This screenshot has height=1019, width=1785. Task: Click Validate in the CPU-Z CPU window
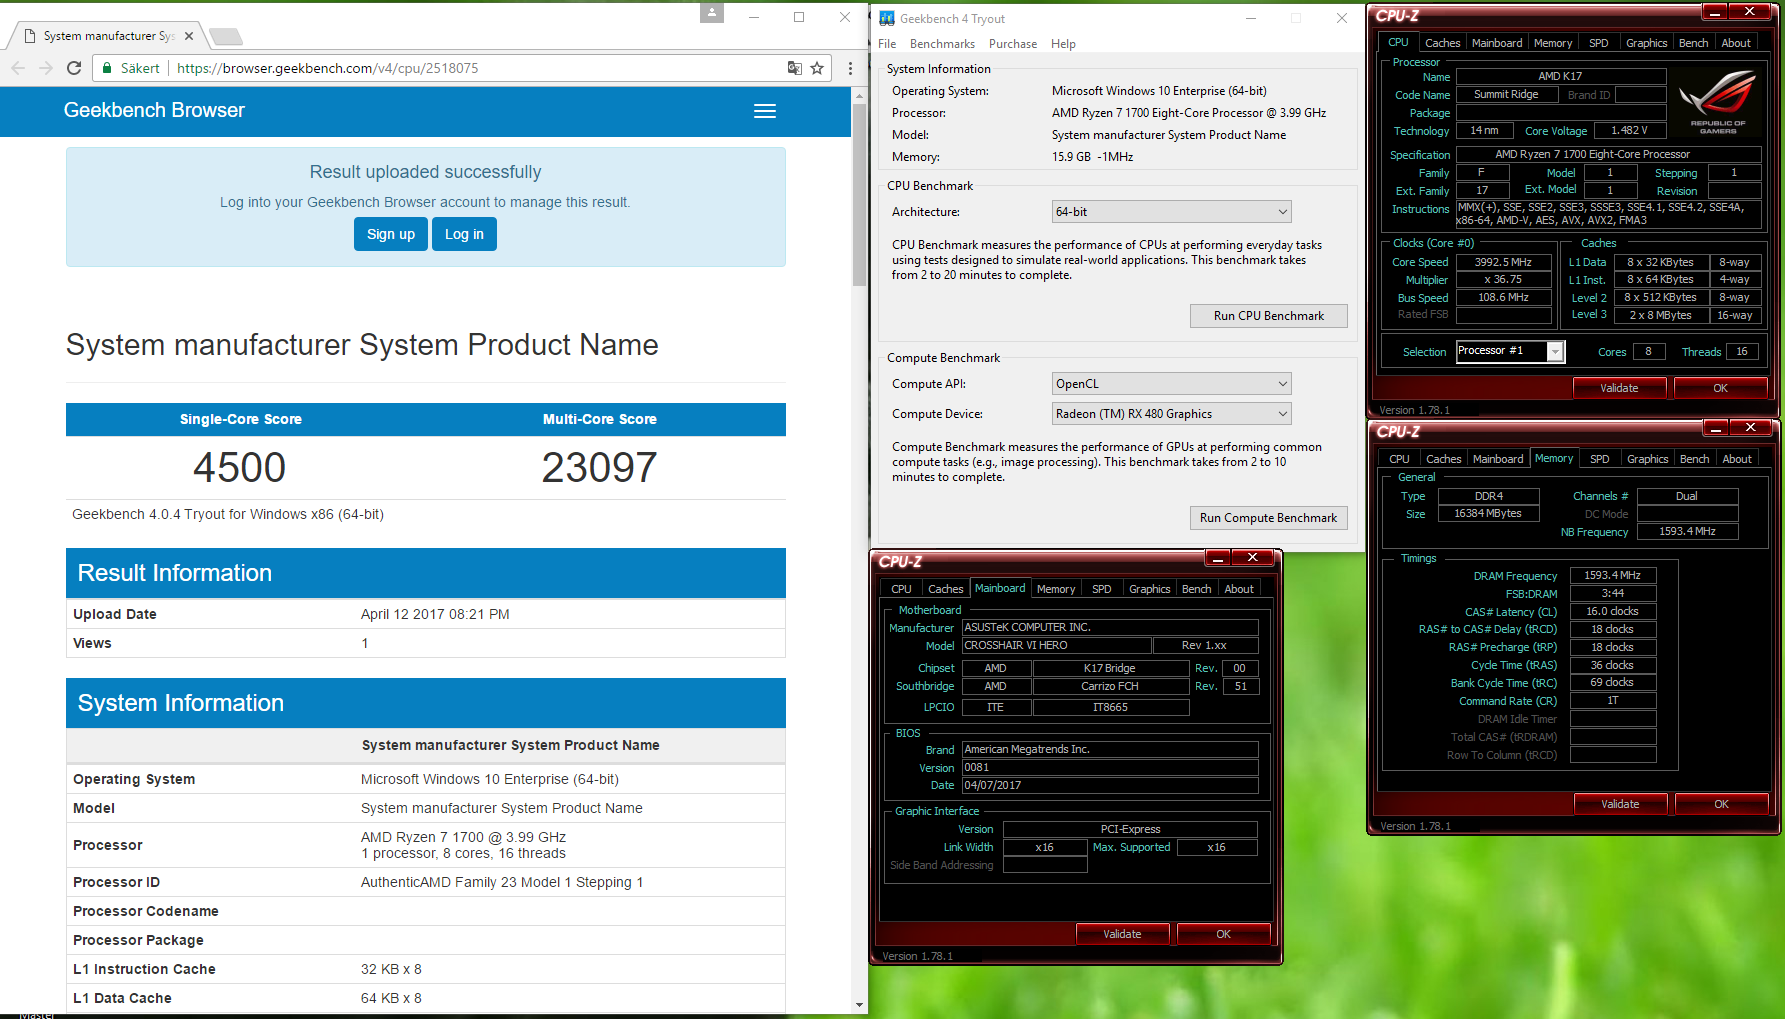click(x=1619, y=388)
